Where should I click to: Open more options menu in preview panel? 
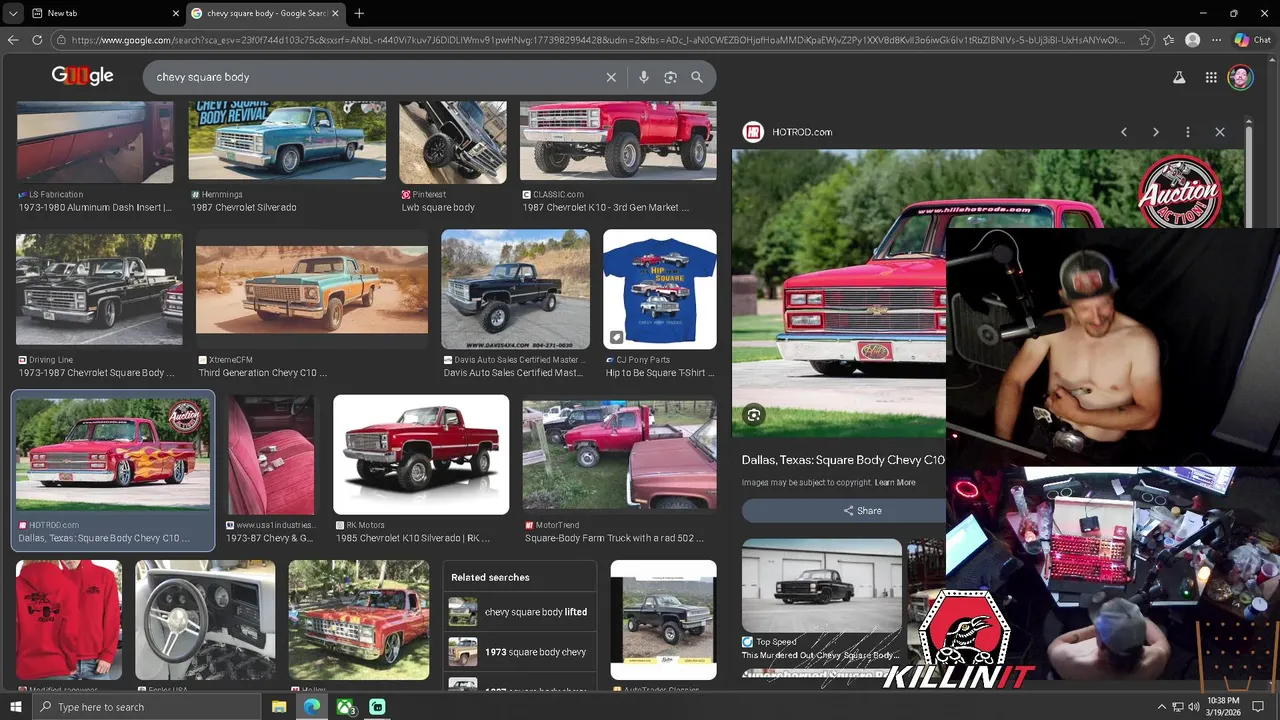click(1188, 132)
